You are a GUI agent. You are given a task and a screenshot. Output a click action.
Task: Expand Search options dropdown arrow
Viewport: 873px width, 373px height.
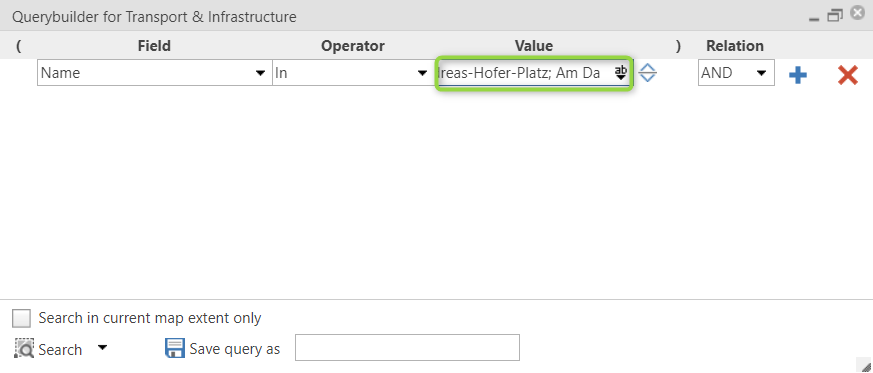pos(102,348)
